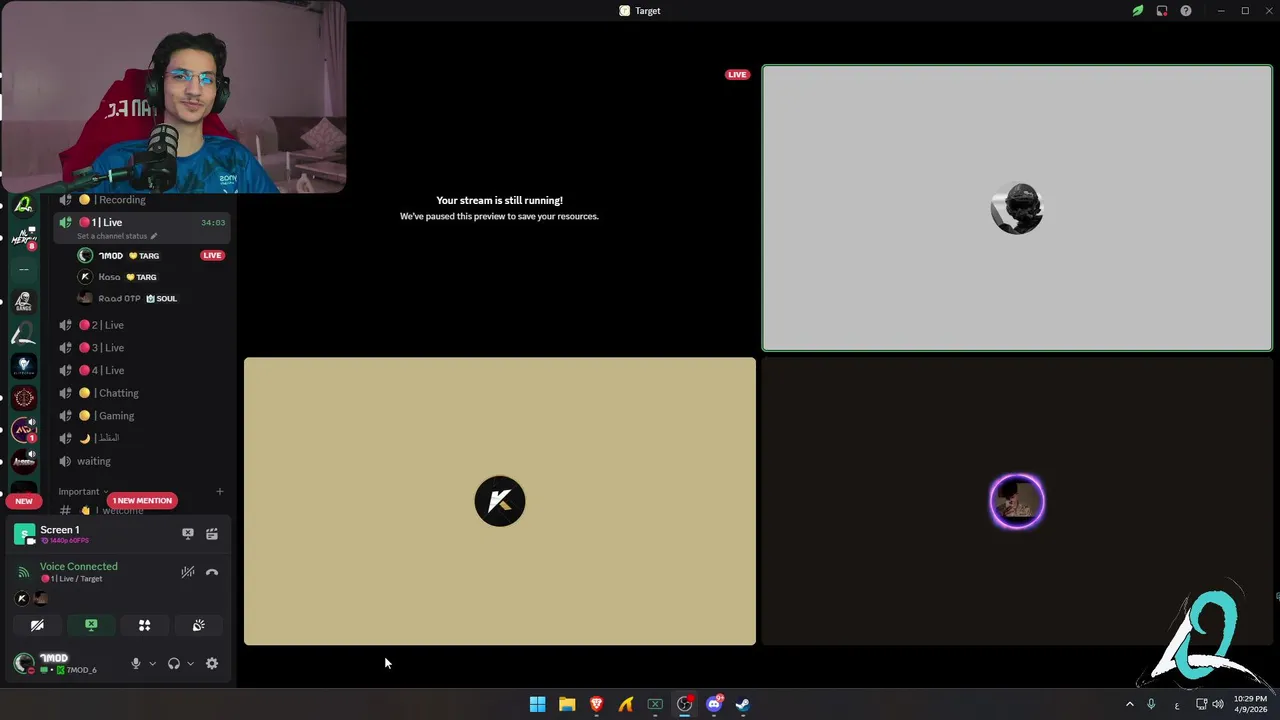Screen dimensions: 1280x720
Task: Open the Activities launcher button
Action: tap(144, 625)
